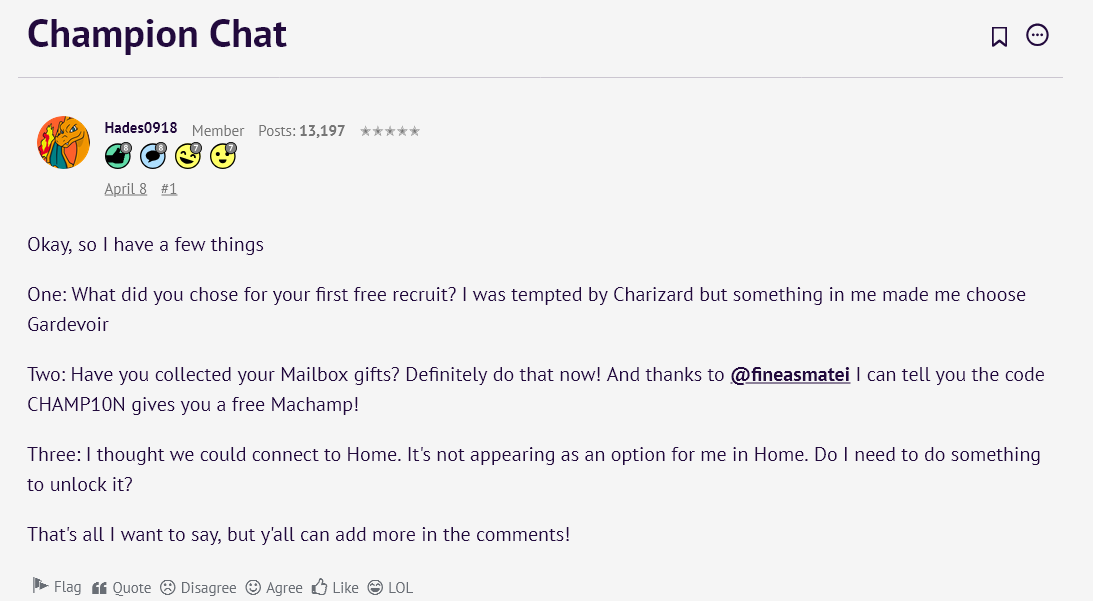The image size is (1093, 601).
Task: React with Agree to the post
Action: coord(275,588)
